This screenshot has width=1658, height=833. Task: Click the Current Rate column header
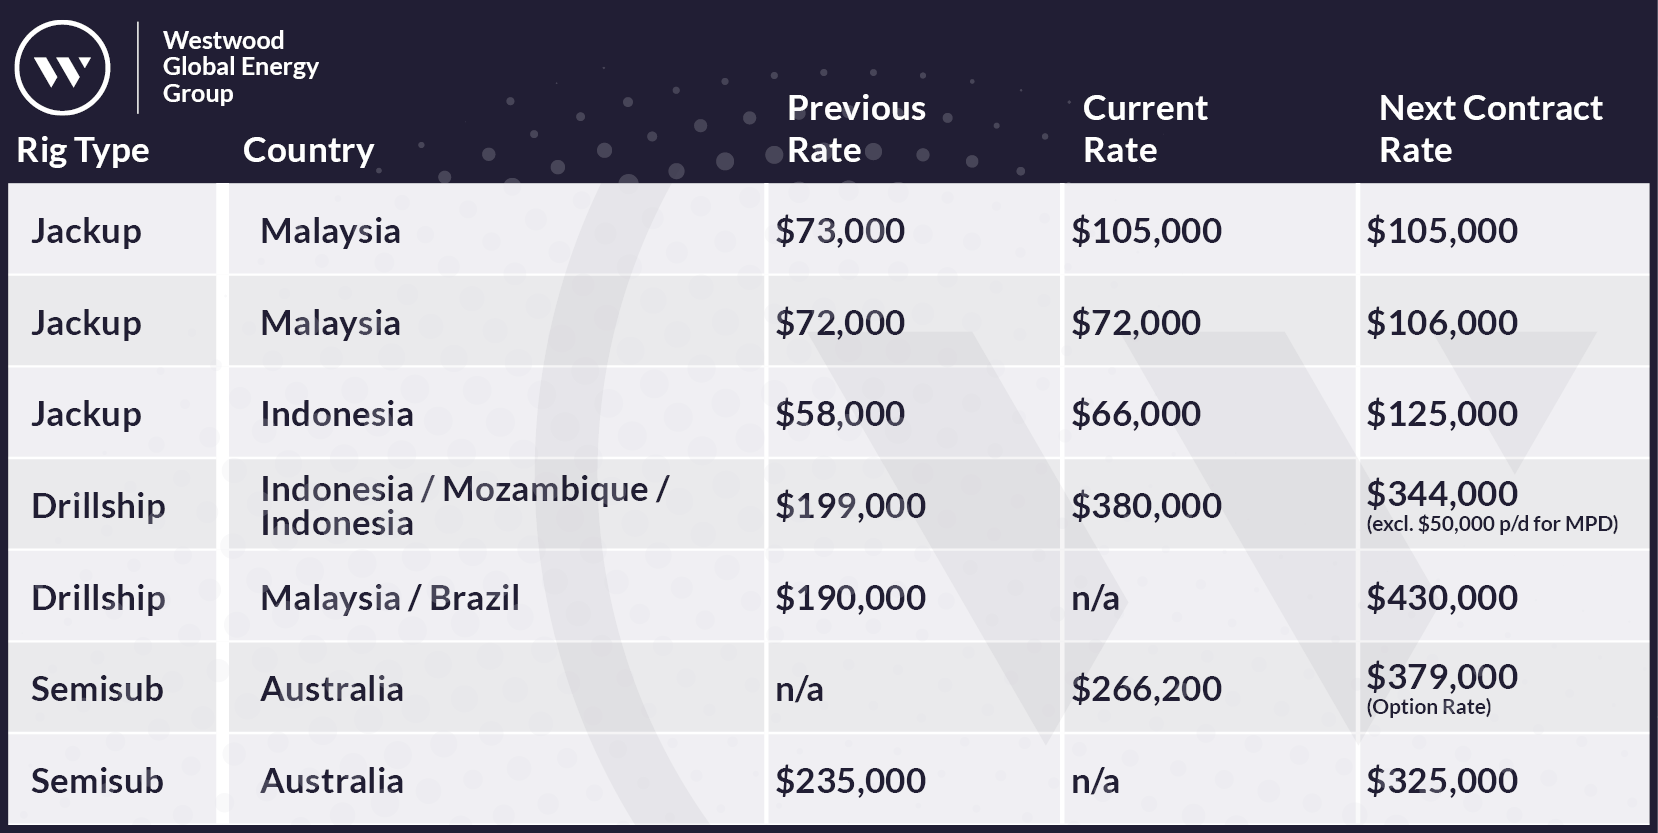tap(1145, 129)
